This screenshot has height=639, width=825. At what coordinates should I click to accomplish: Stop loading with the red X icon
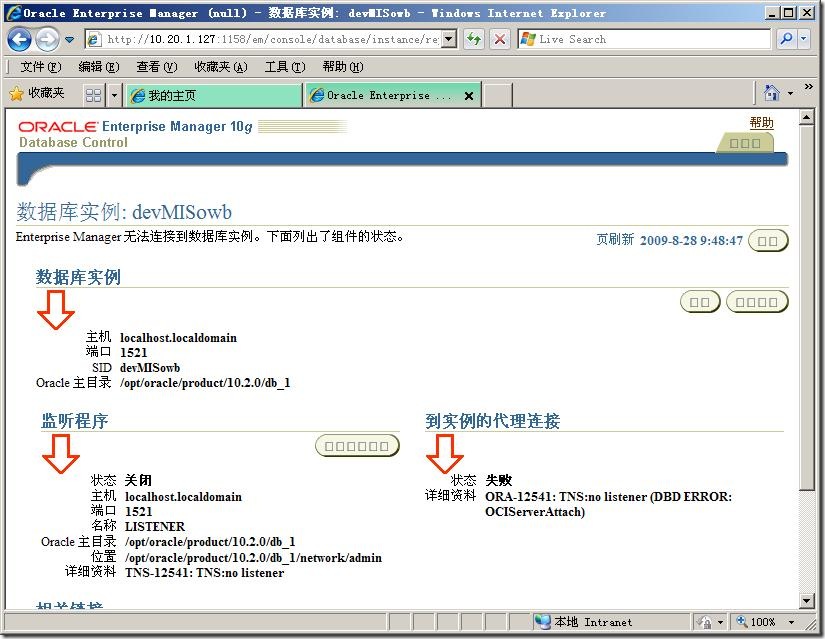[500, 39]
